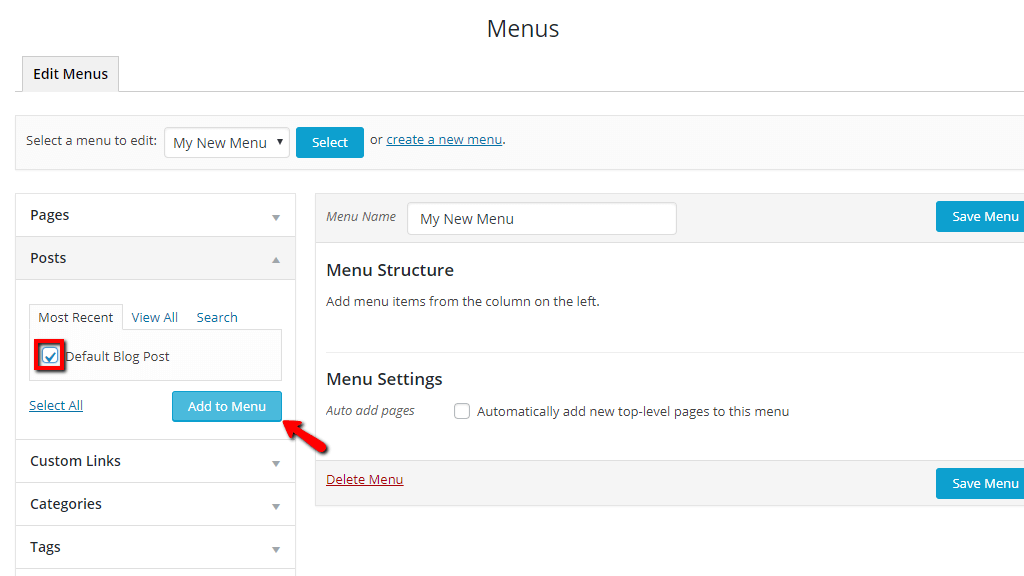
Task: Open the menu selection dropdown
Action: (227, 142)
